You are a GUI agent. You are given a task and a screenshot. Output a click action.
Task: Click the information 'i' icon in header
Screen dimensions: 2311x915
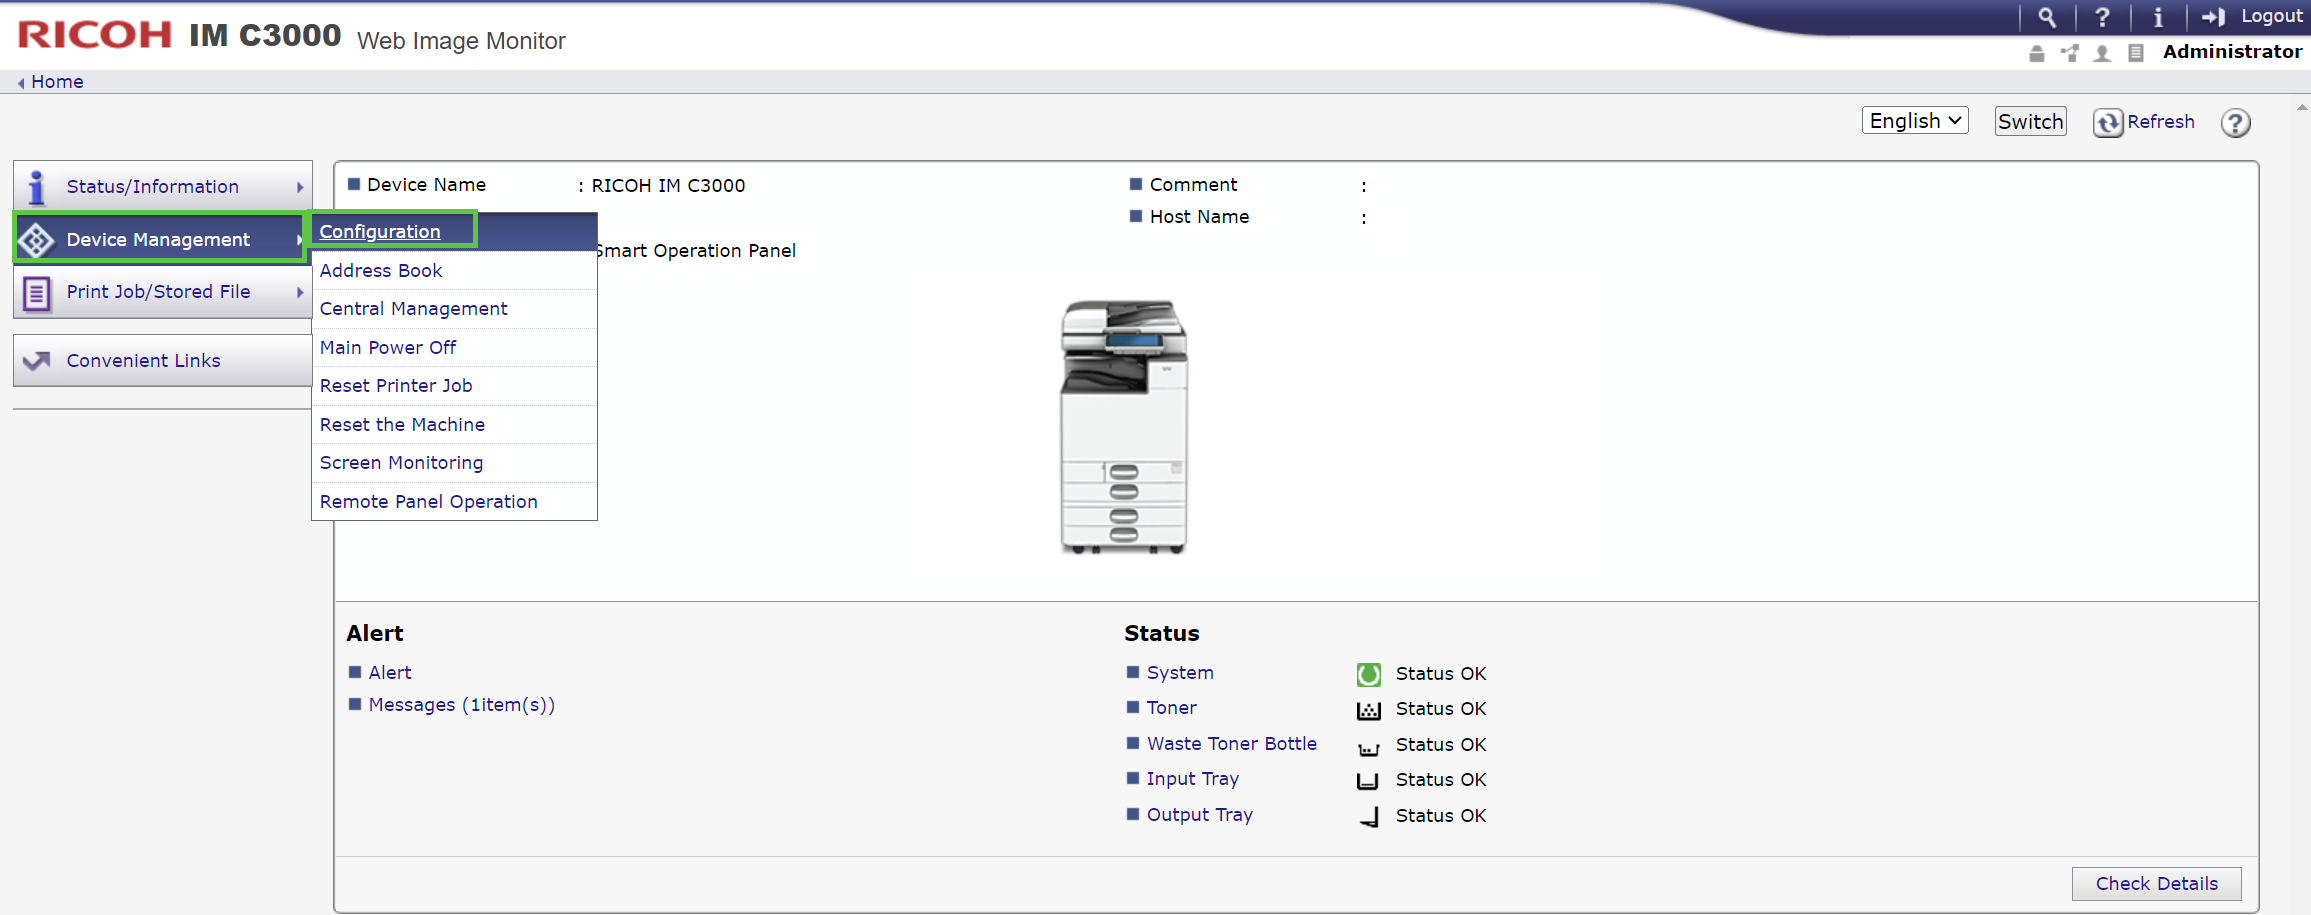[x=2157, y=17]
